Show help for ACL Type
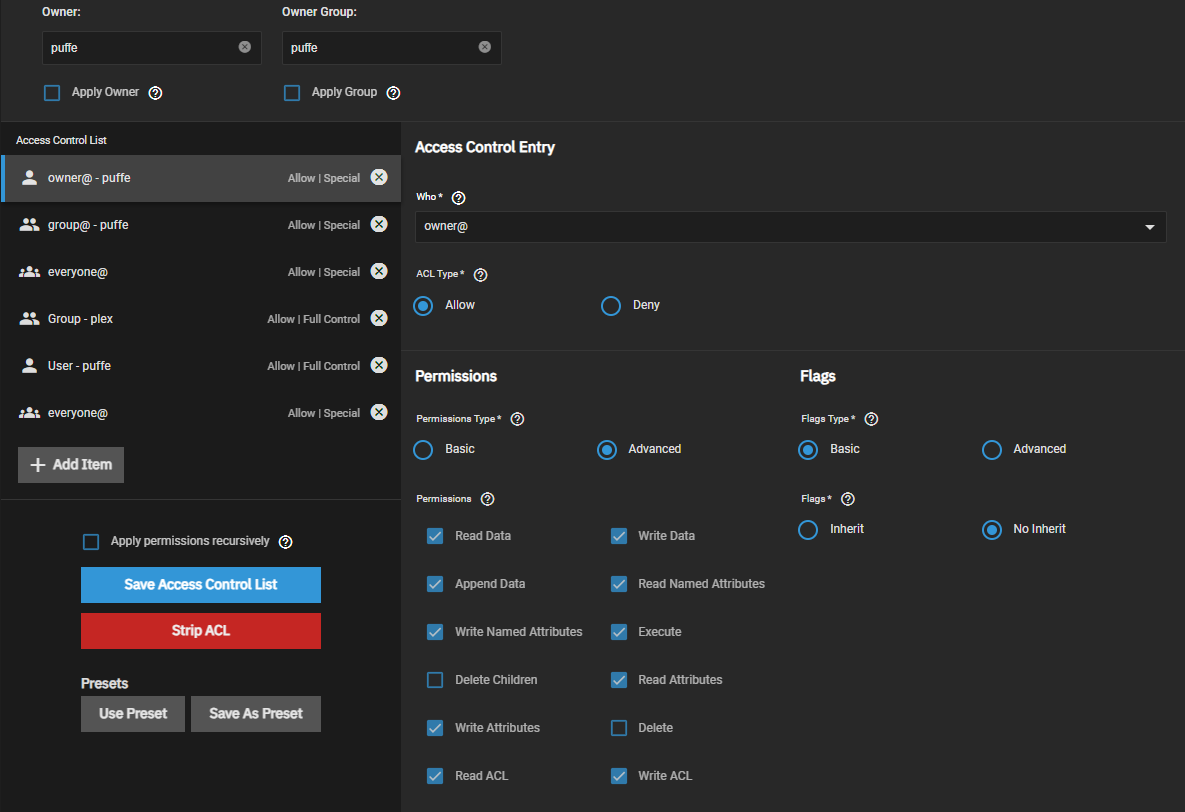 481,275
